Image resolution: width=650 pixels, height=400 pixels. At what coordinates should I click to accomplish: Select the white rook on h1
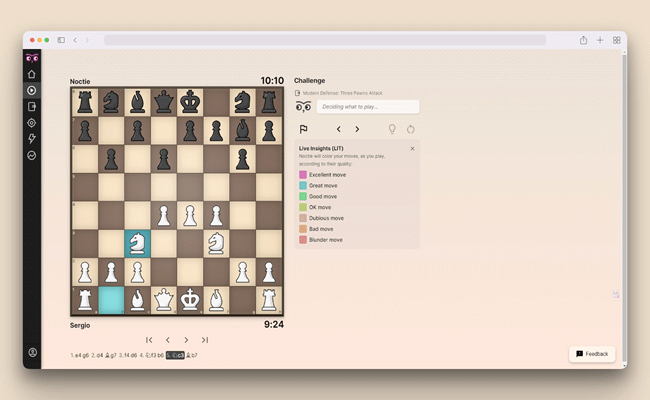(269, 300)
